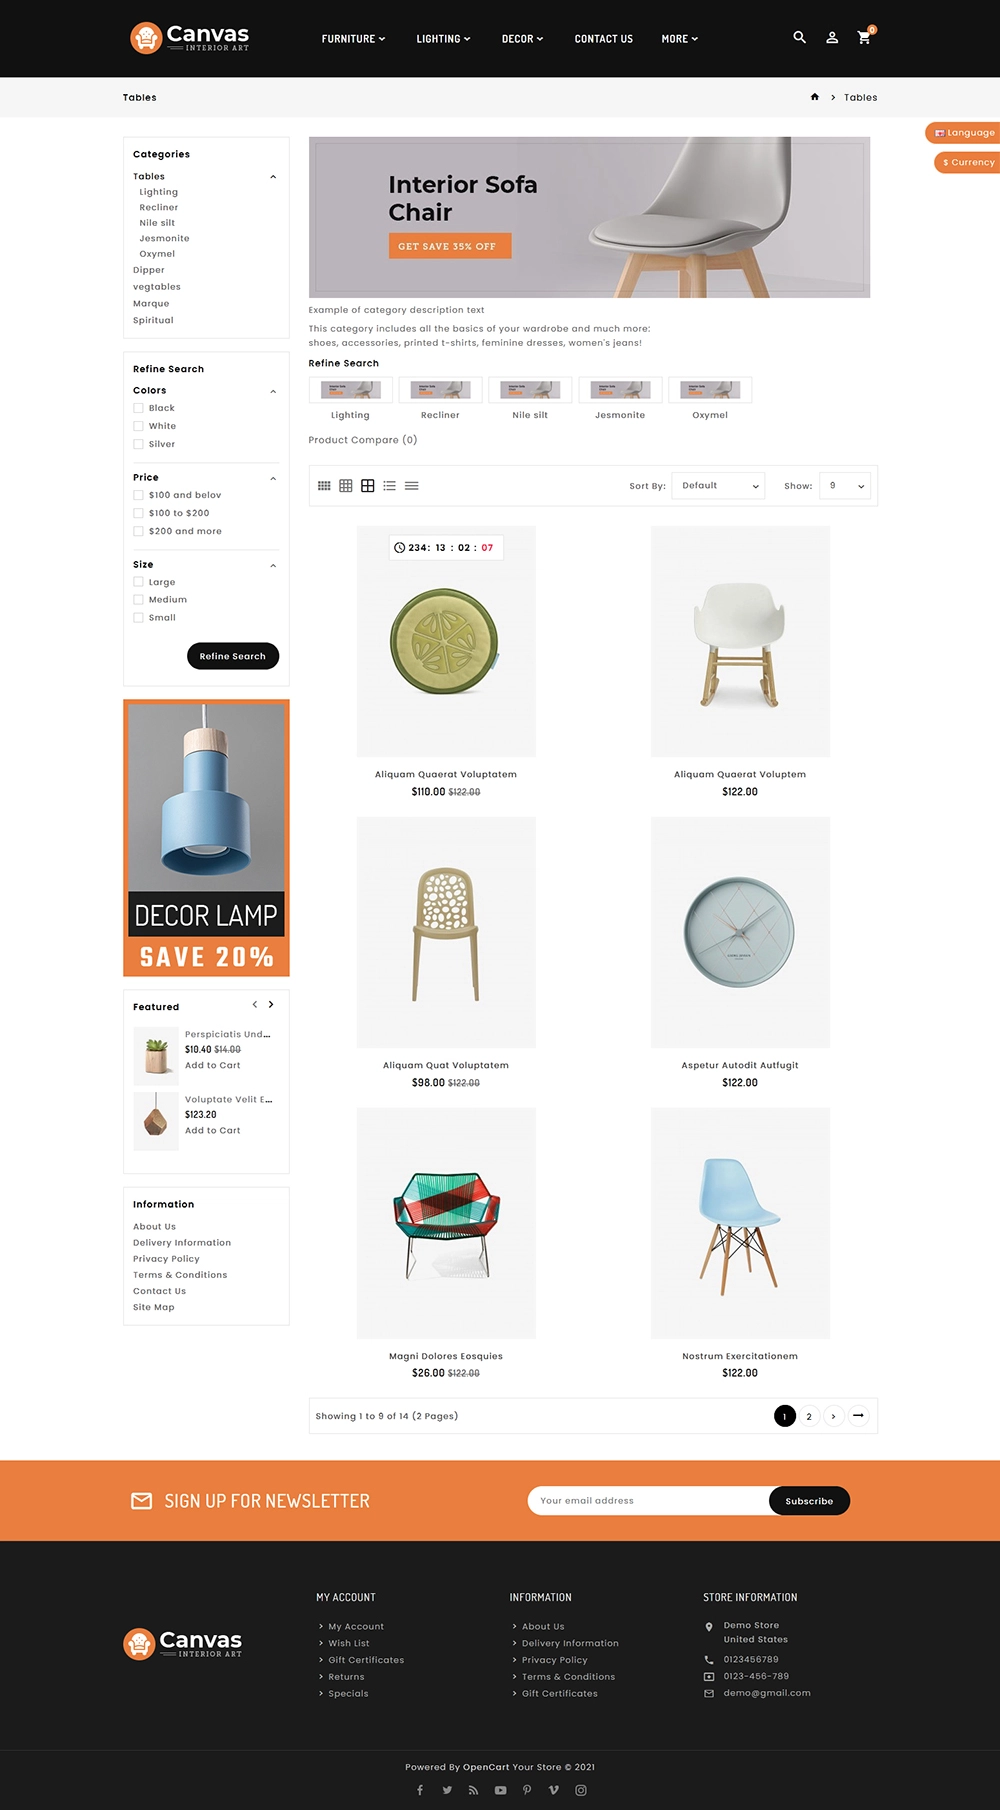Viewport: 1000px width, 1810px height.
Task: Click the Subscribe newsletter button
Action: pos(809,1501)
